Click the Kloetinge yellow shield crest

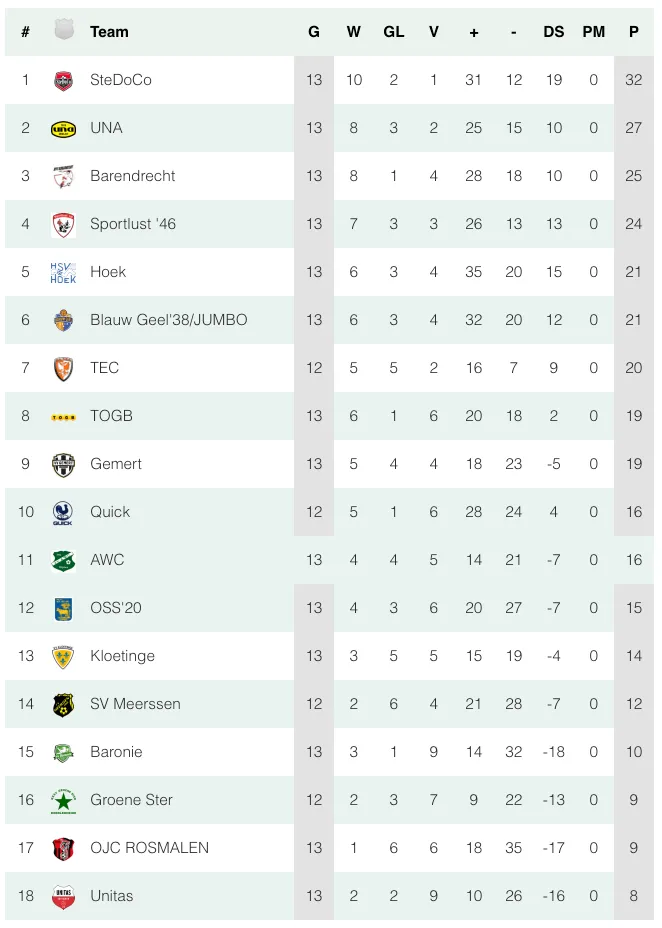click(63, 656)
